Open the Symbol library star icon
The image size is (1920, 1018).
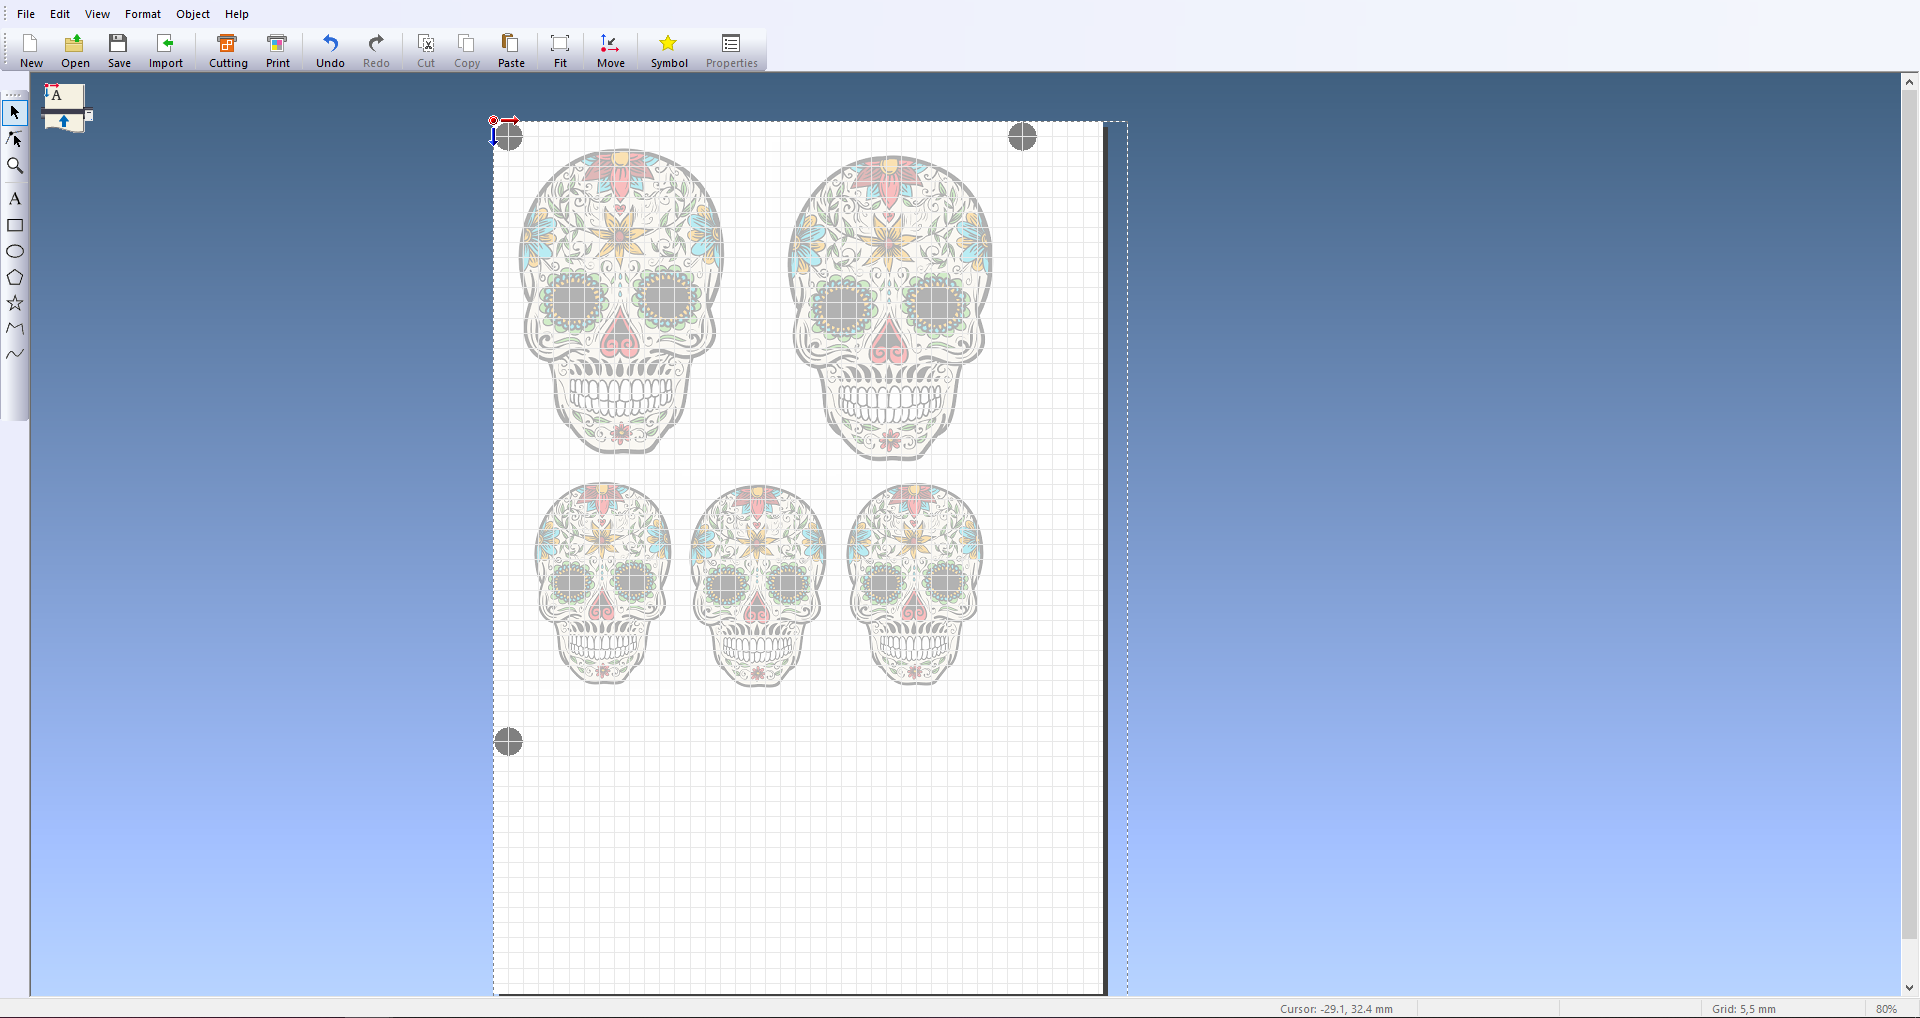tap(669, 51)
